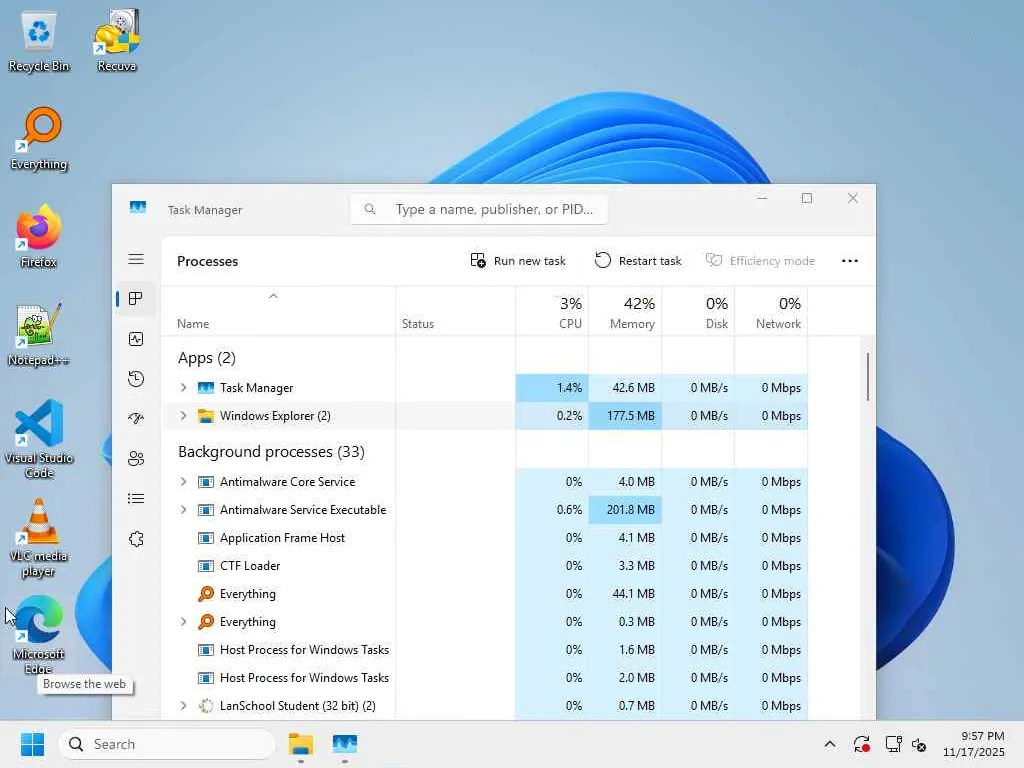Image resolution: width=1024 pixels, height=768 pixels.
Task: Click the Apps (2) group header
Action: pyautogui.click(x=206, y=358)
